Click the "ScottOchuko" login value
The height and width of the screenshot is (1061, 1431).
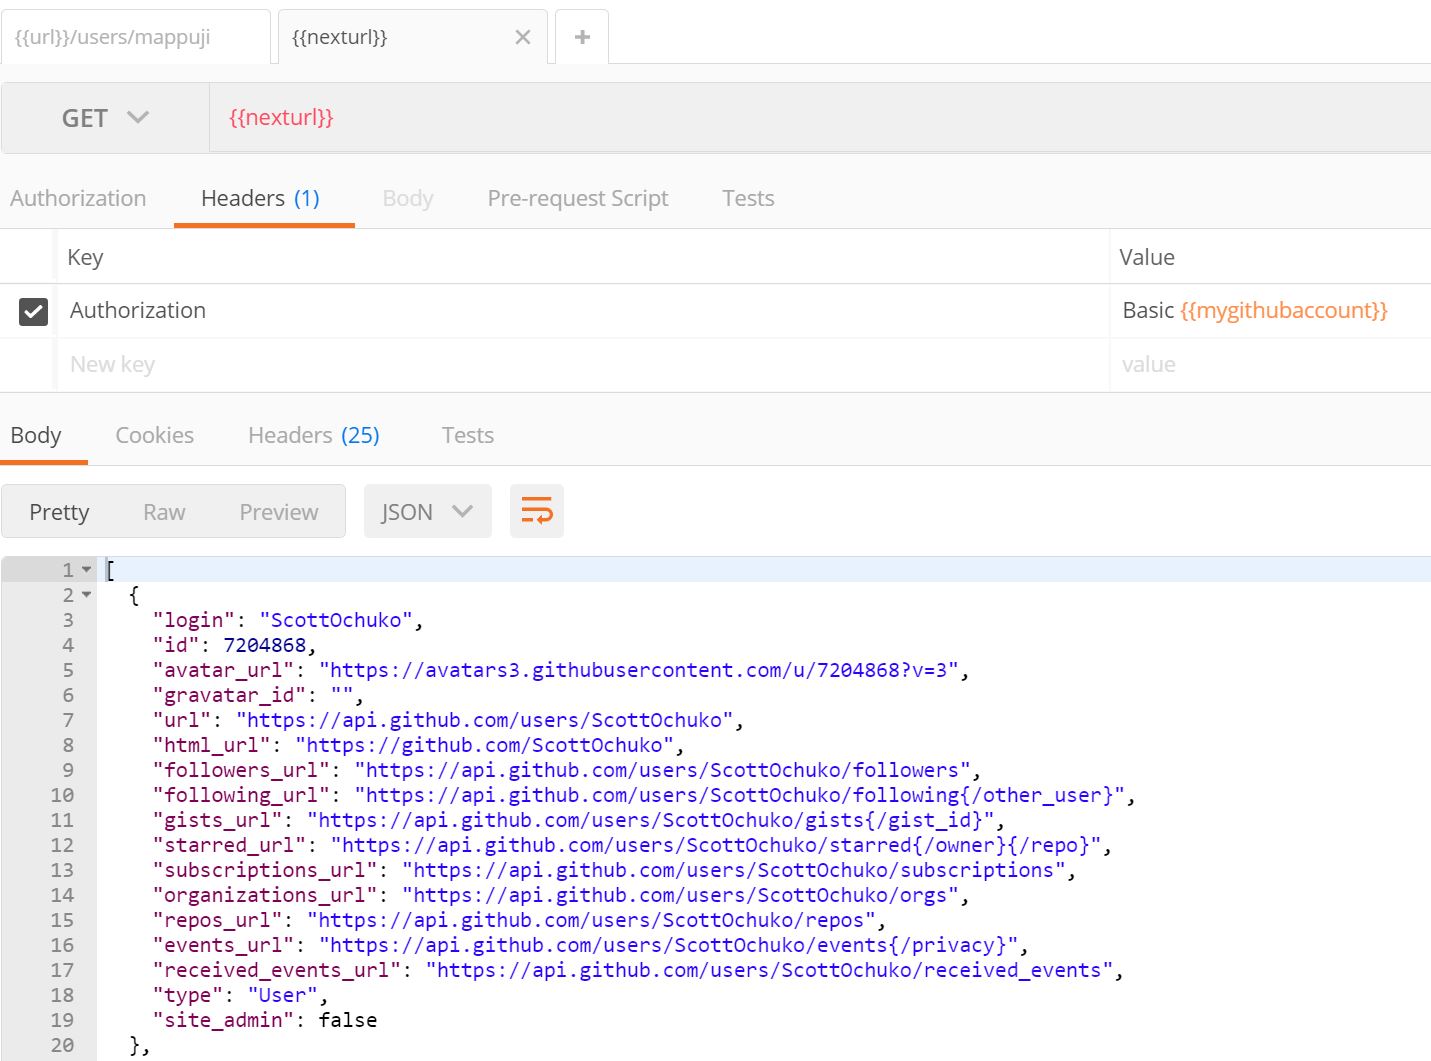click(x=336, y=620)
